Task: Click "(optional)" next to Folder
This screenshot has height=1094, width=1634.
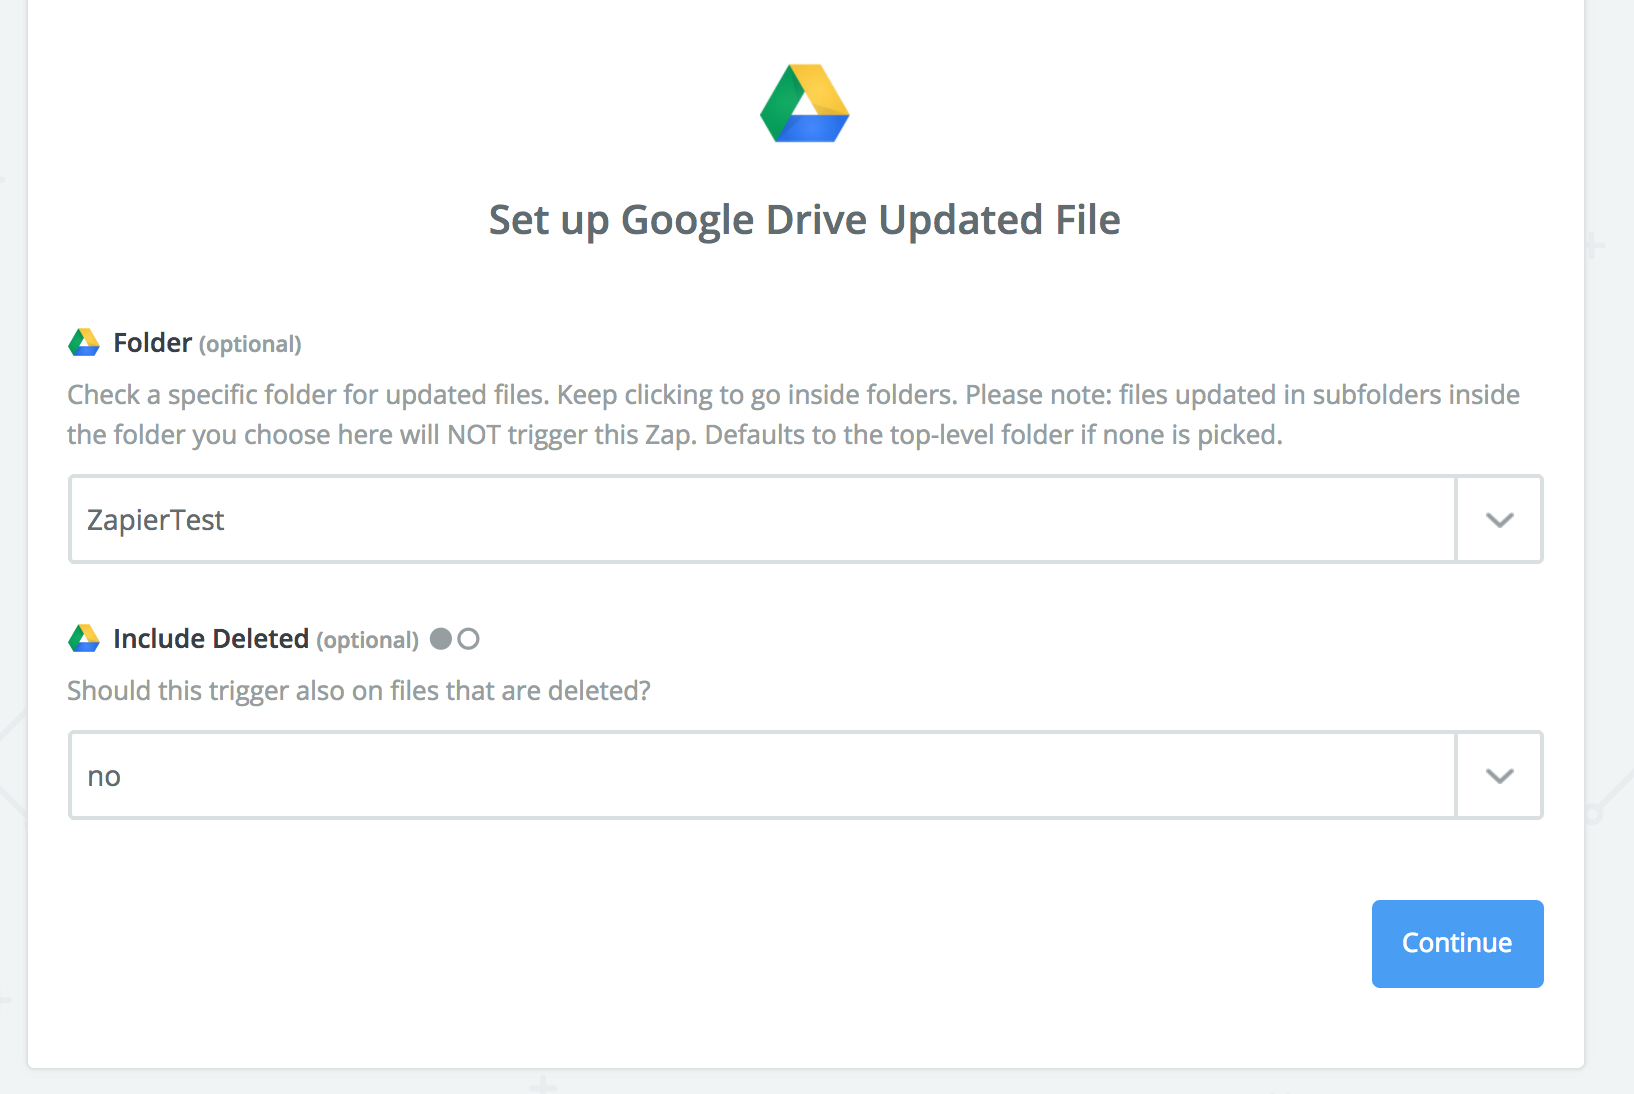Action: 250,344
